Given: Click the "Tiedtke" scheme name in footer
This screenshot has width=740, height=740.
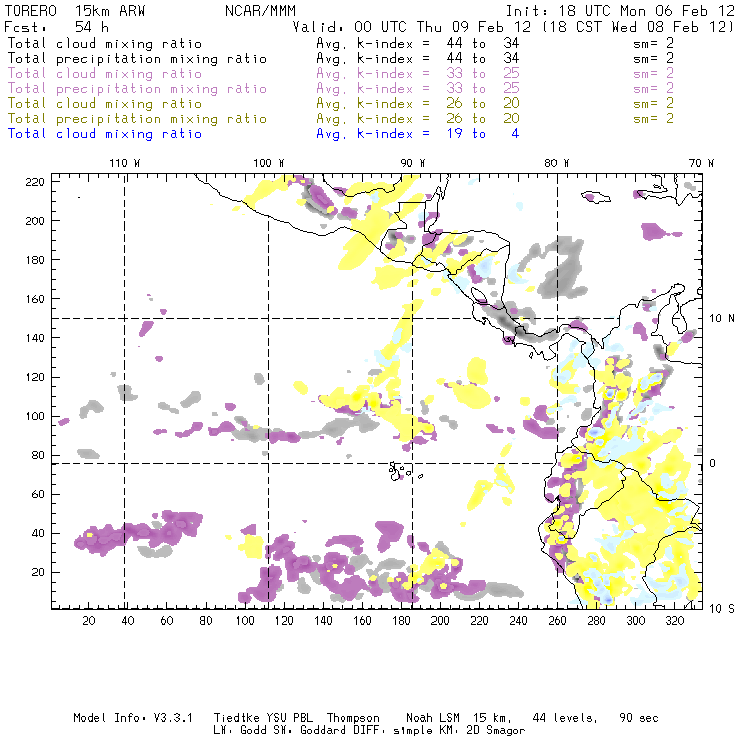Looking at the screenshot, I should [237, 718].
